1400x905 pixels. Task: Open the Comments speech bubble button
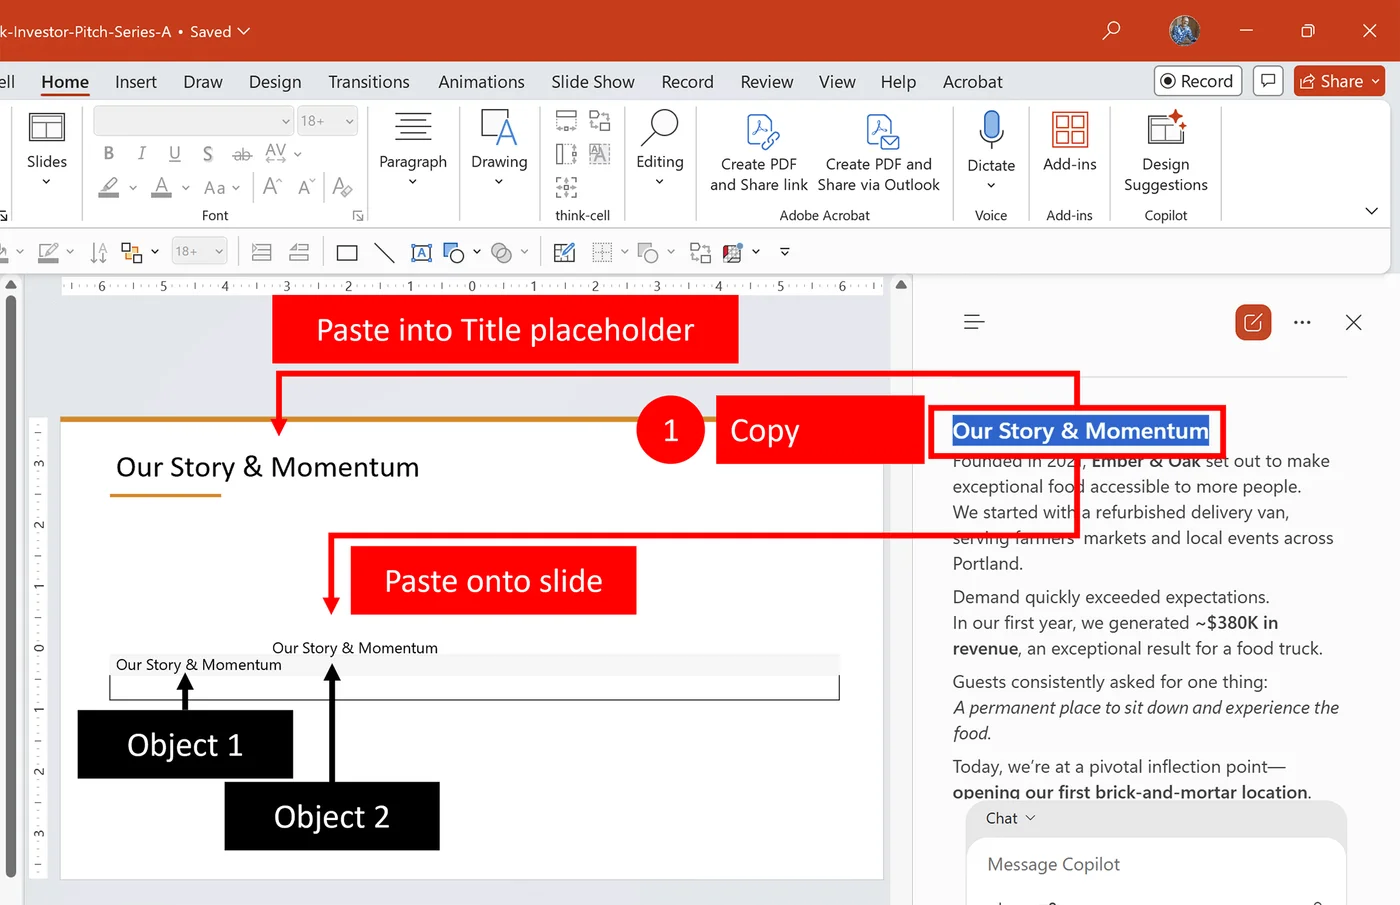(x=1268, y=81)
